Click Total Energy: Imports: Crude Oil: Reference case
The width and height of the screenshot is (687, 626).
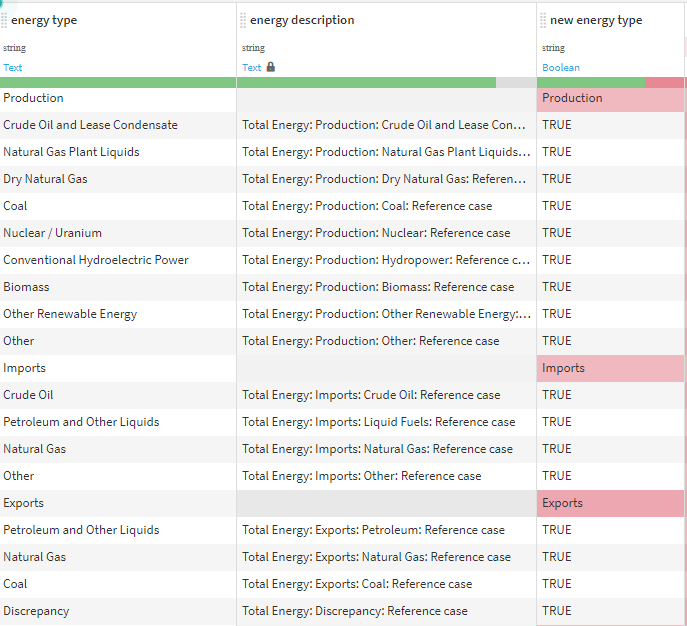coord(371,395)
